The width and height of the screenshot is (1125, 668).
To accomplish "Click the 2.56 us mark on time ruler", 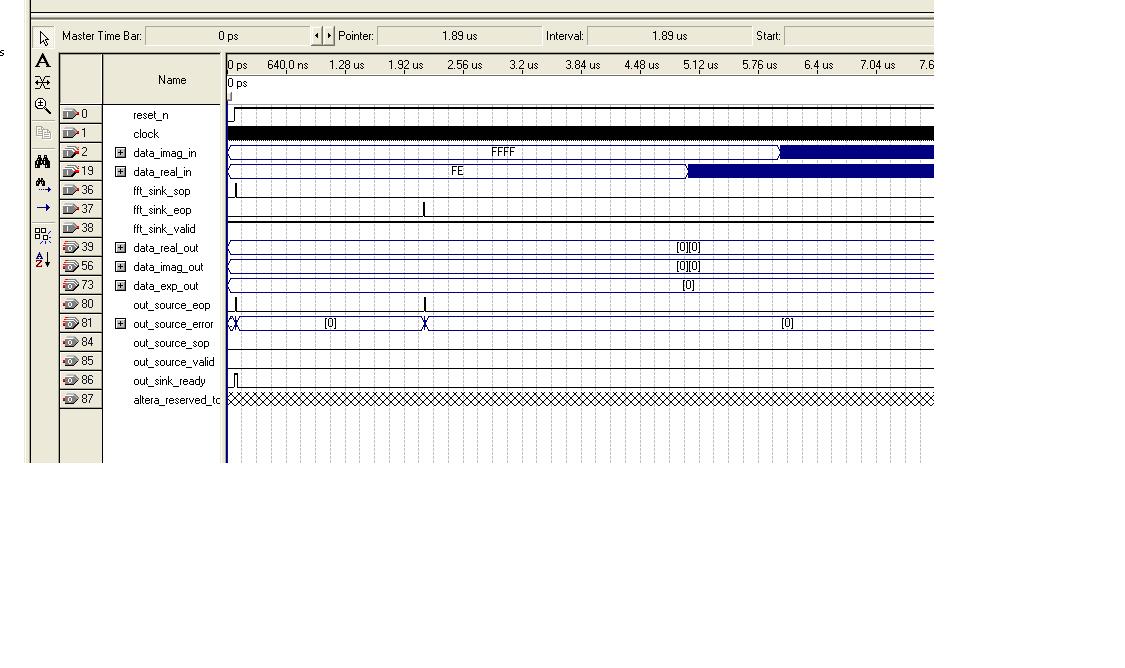I will pyautogui.click(x=464, y=65).
